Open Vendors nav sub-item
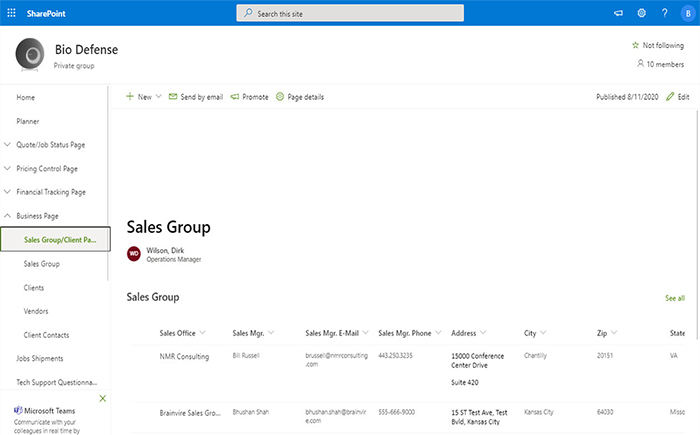Viewport: 700px width, 435px height. 36,311
